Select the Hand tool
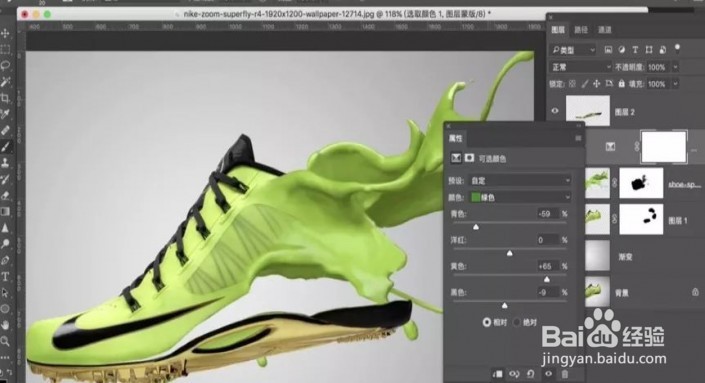 tap(5, 325)
